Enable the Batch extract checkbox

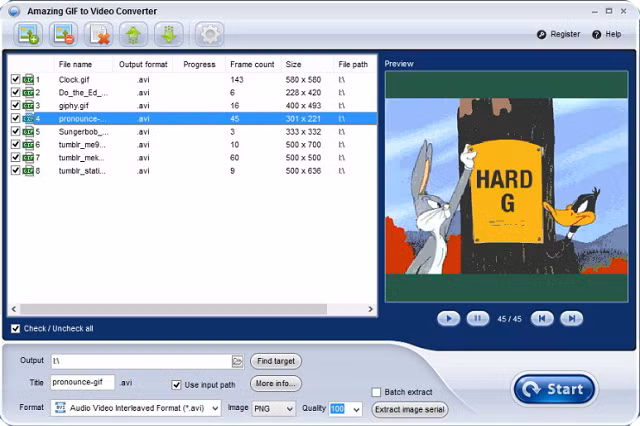[x=376, y=392]
